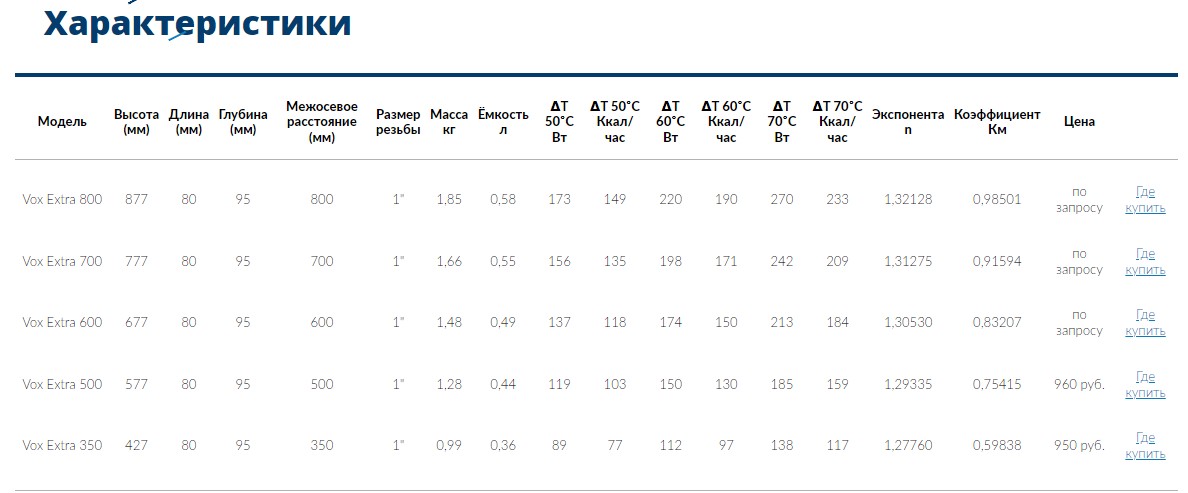Click the "Ёмкость л" column header
This screenshot has height=493, width=1188.
point(503,121)
